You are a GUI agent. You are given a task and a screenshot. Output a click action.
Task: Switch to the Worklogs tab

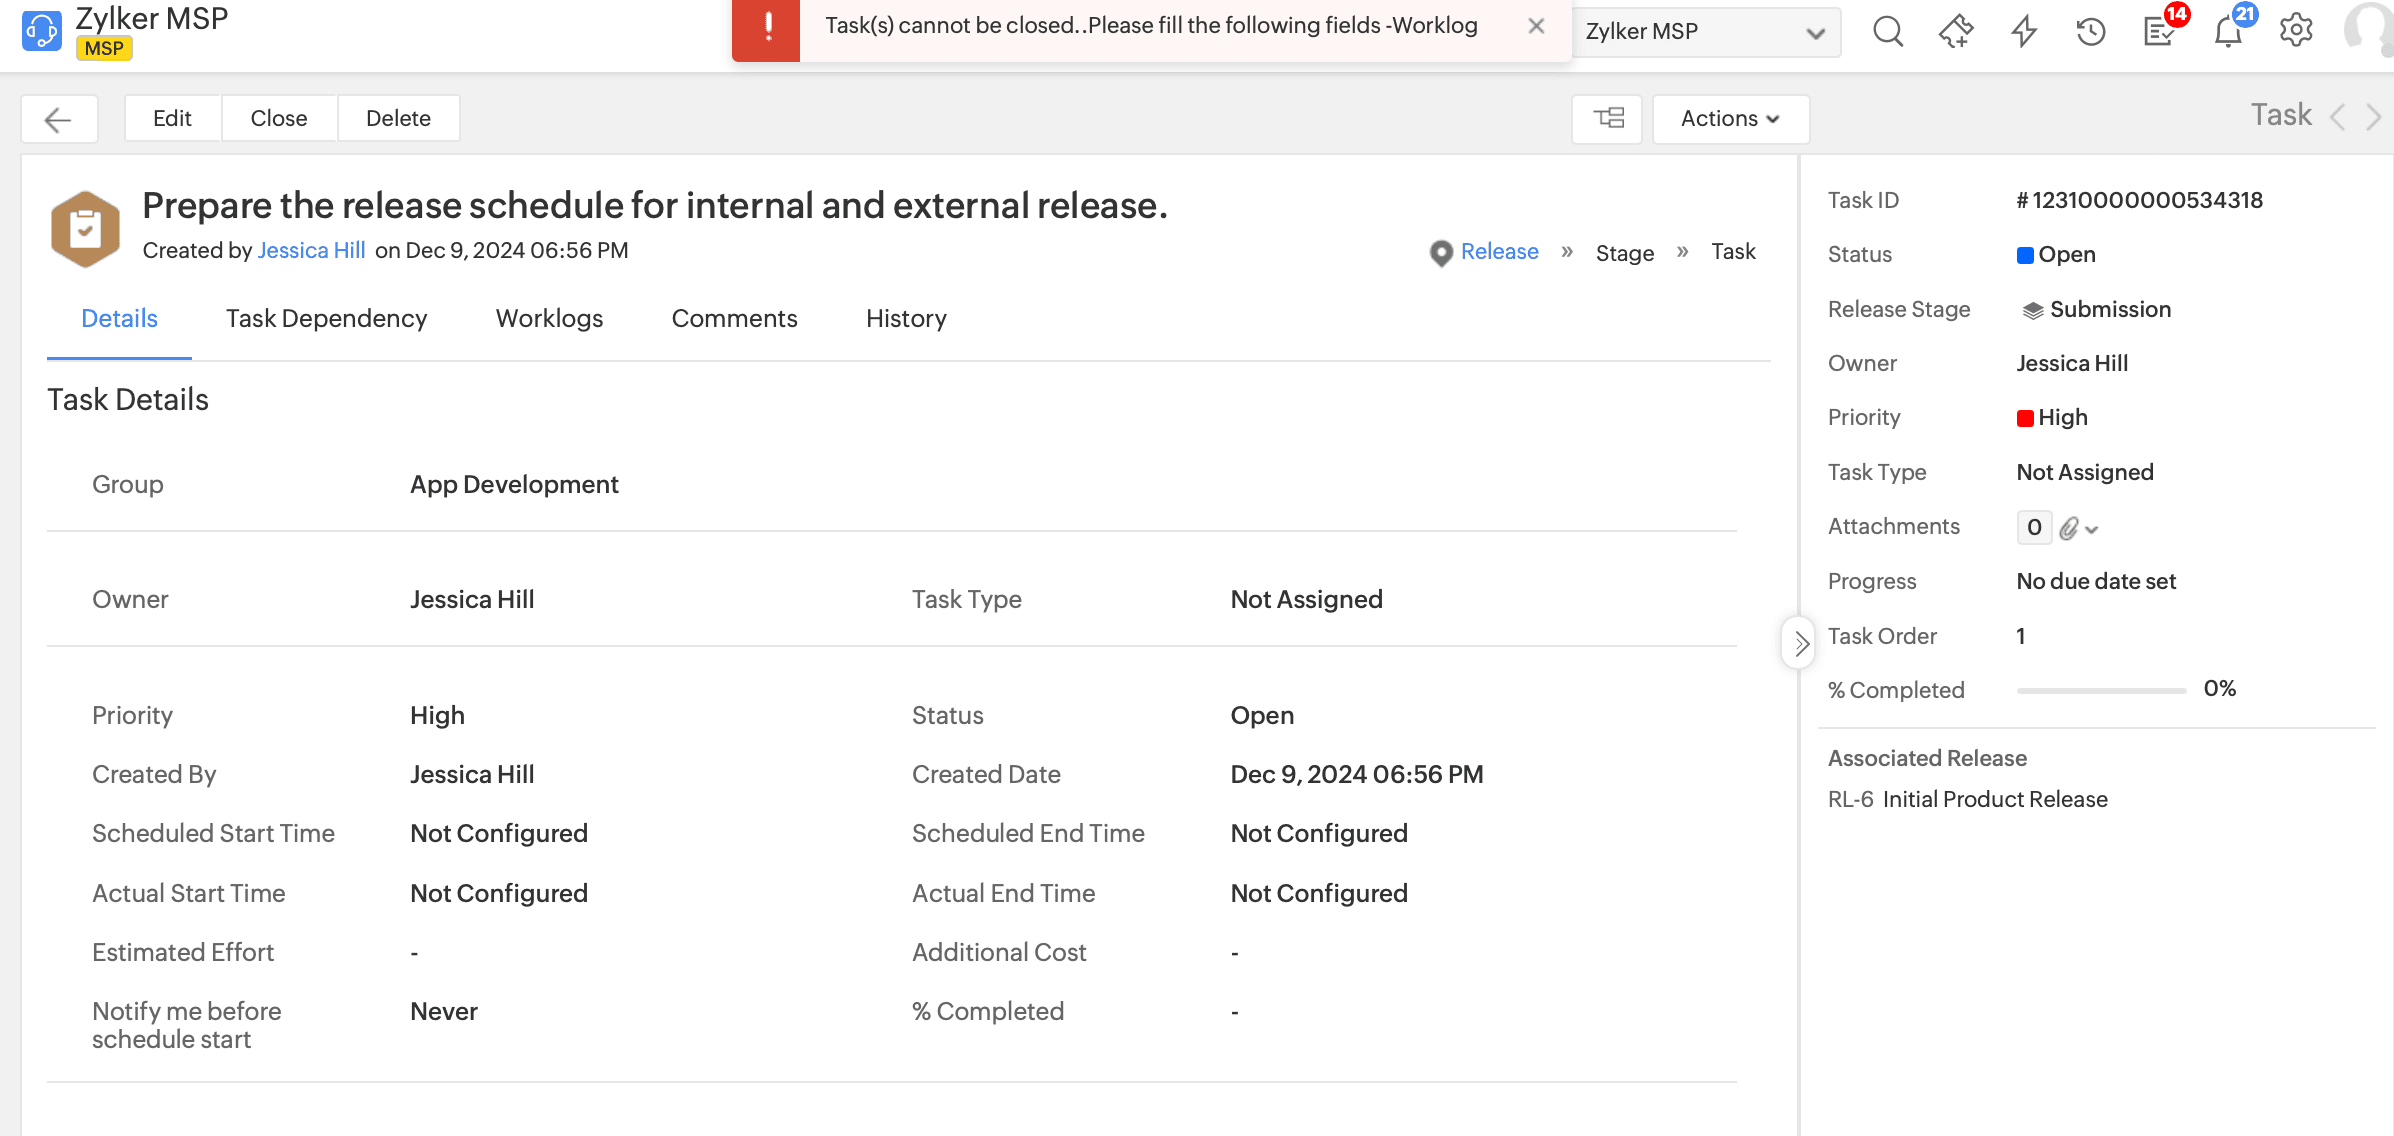(549, 319)
